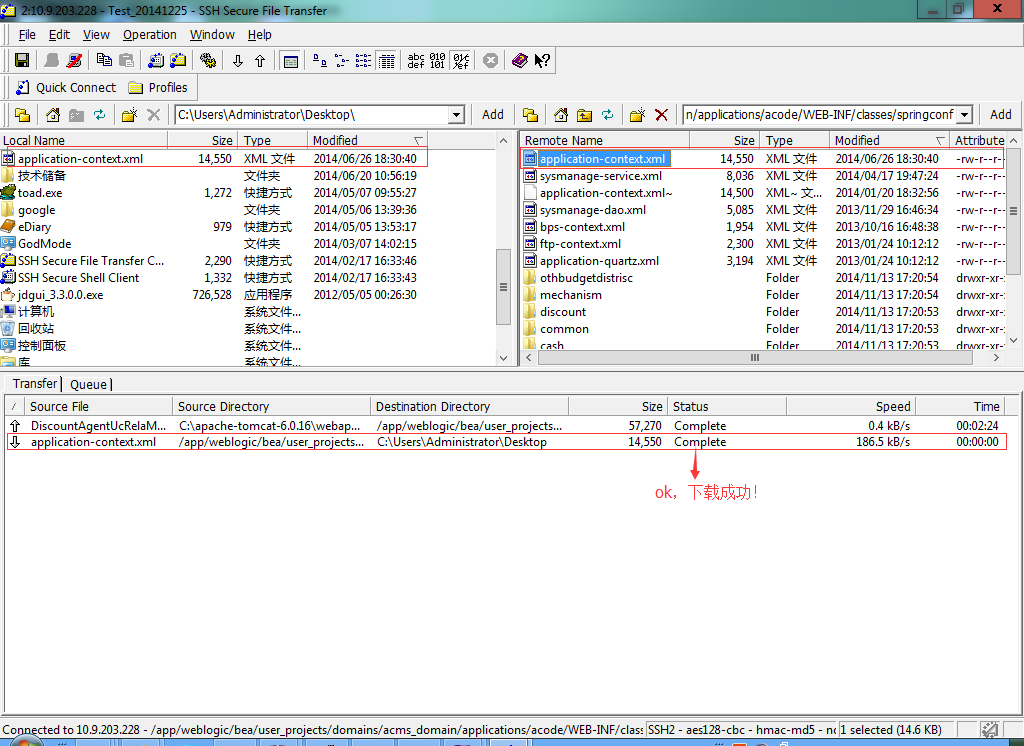Switch to Details view
The height and width of the screenshot is (746, 1024).
pos(387,61)
